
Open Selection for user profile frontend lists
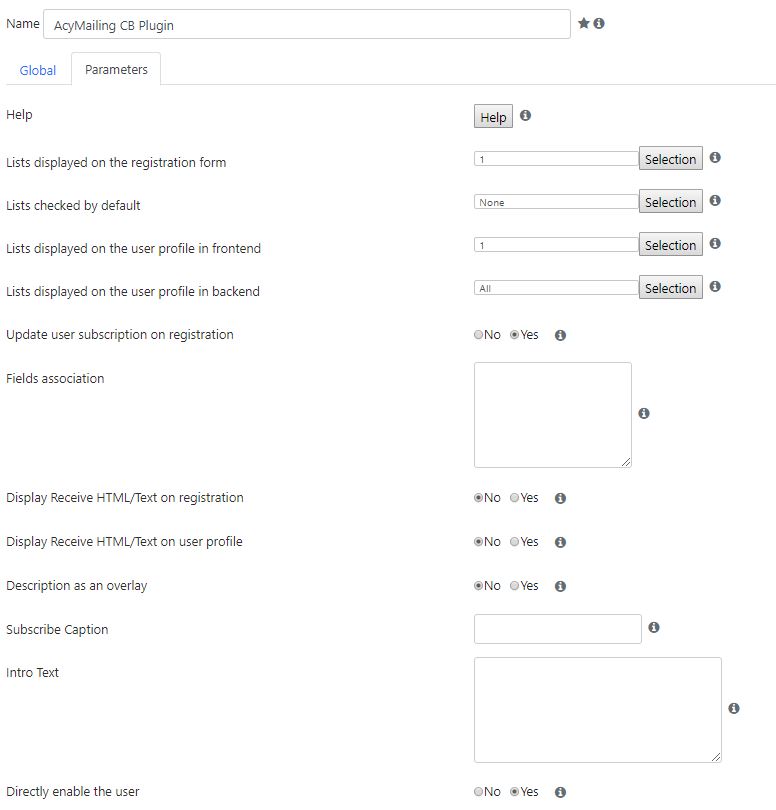coord(671,244)
